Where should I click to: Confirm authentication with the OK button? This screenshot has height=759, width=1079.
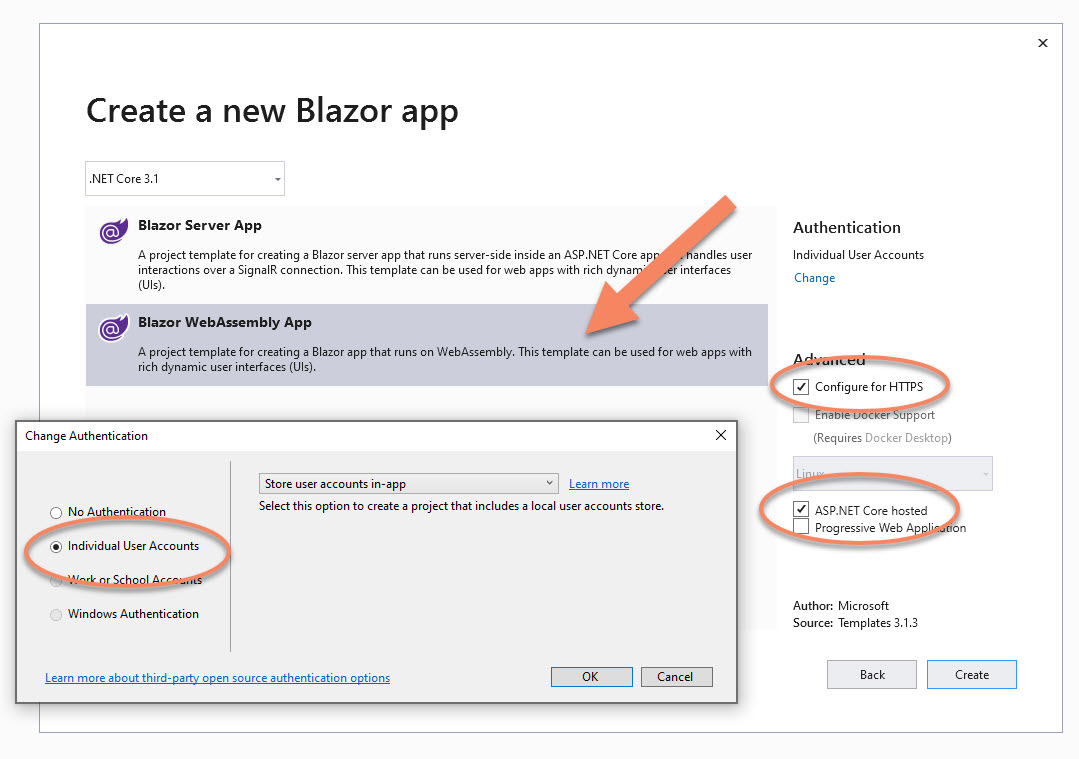(591, 676)
